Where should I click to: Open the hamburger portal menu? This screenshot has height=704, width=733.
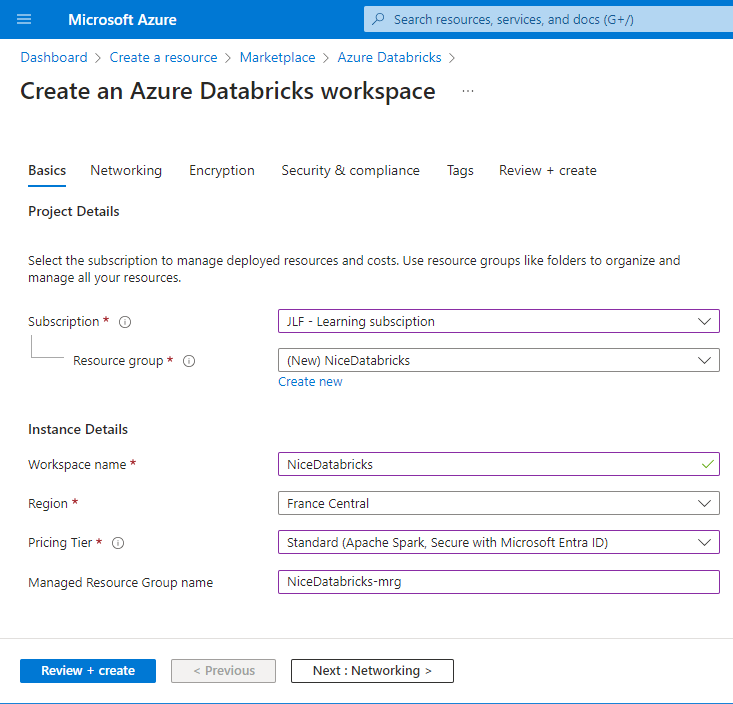[x=24, y=19]
